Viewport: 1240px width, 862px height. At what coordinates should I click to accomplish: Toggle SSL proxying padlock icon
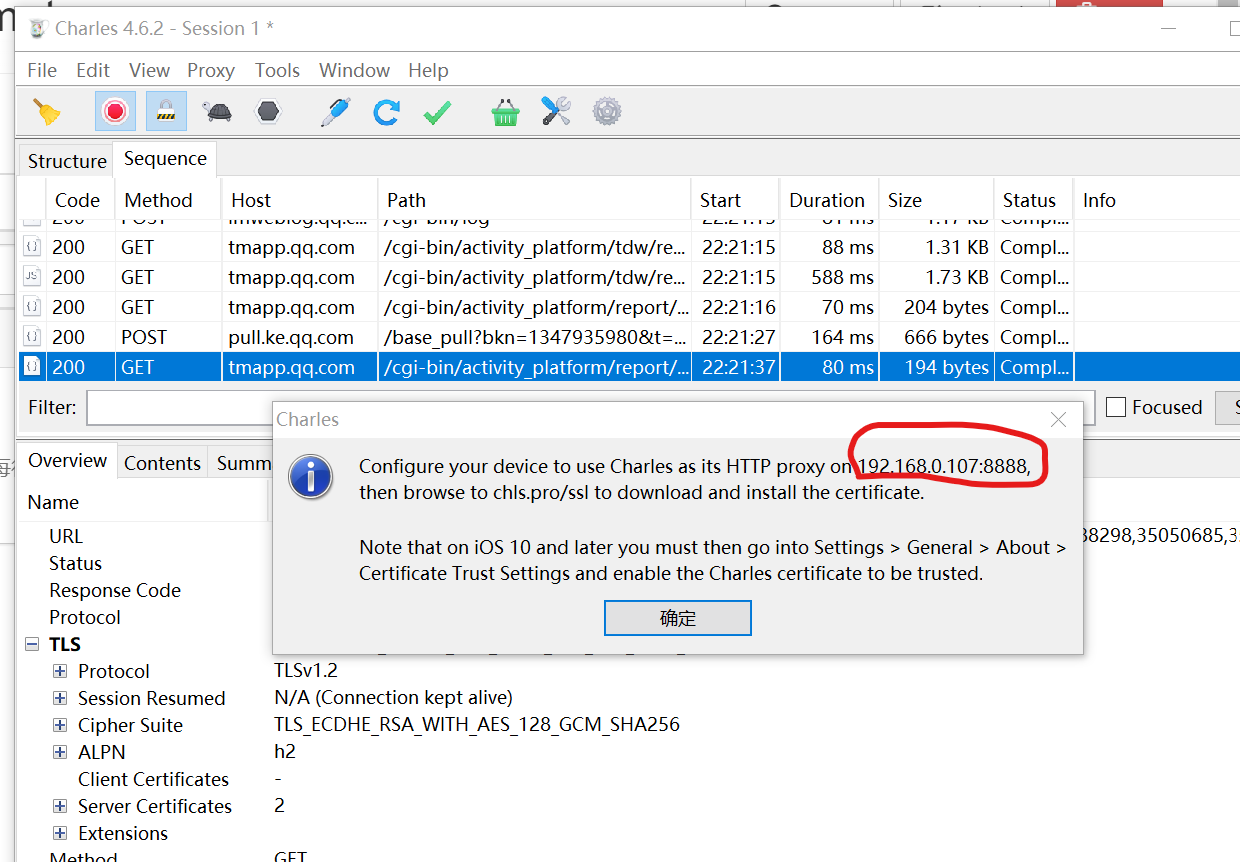(166, 111)
